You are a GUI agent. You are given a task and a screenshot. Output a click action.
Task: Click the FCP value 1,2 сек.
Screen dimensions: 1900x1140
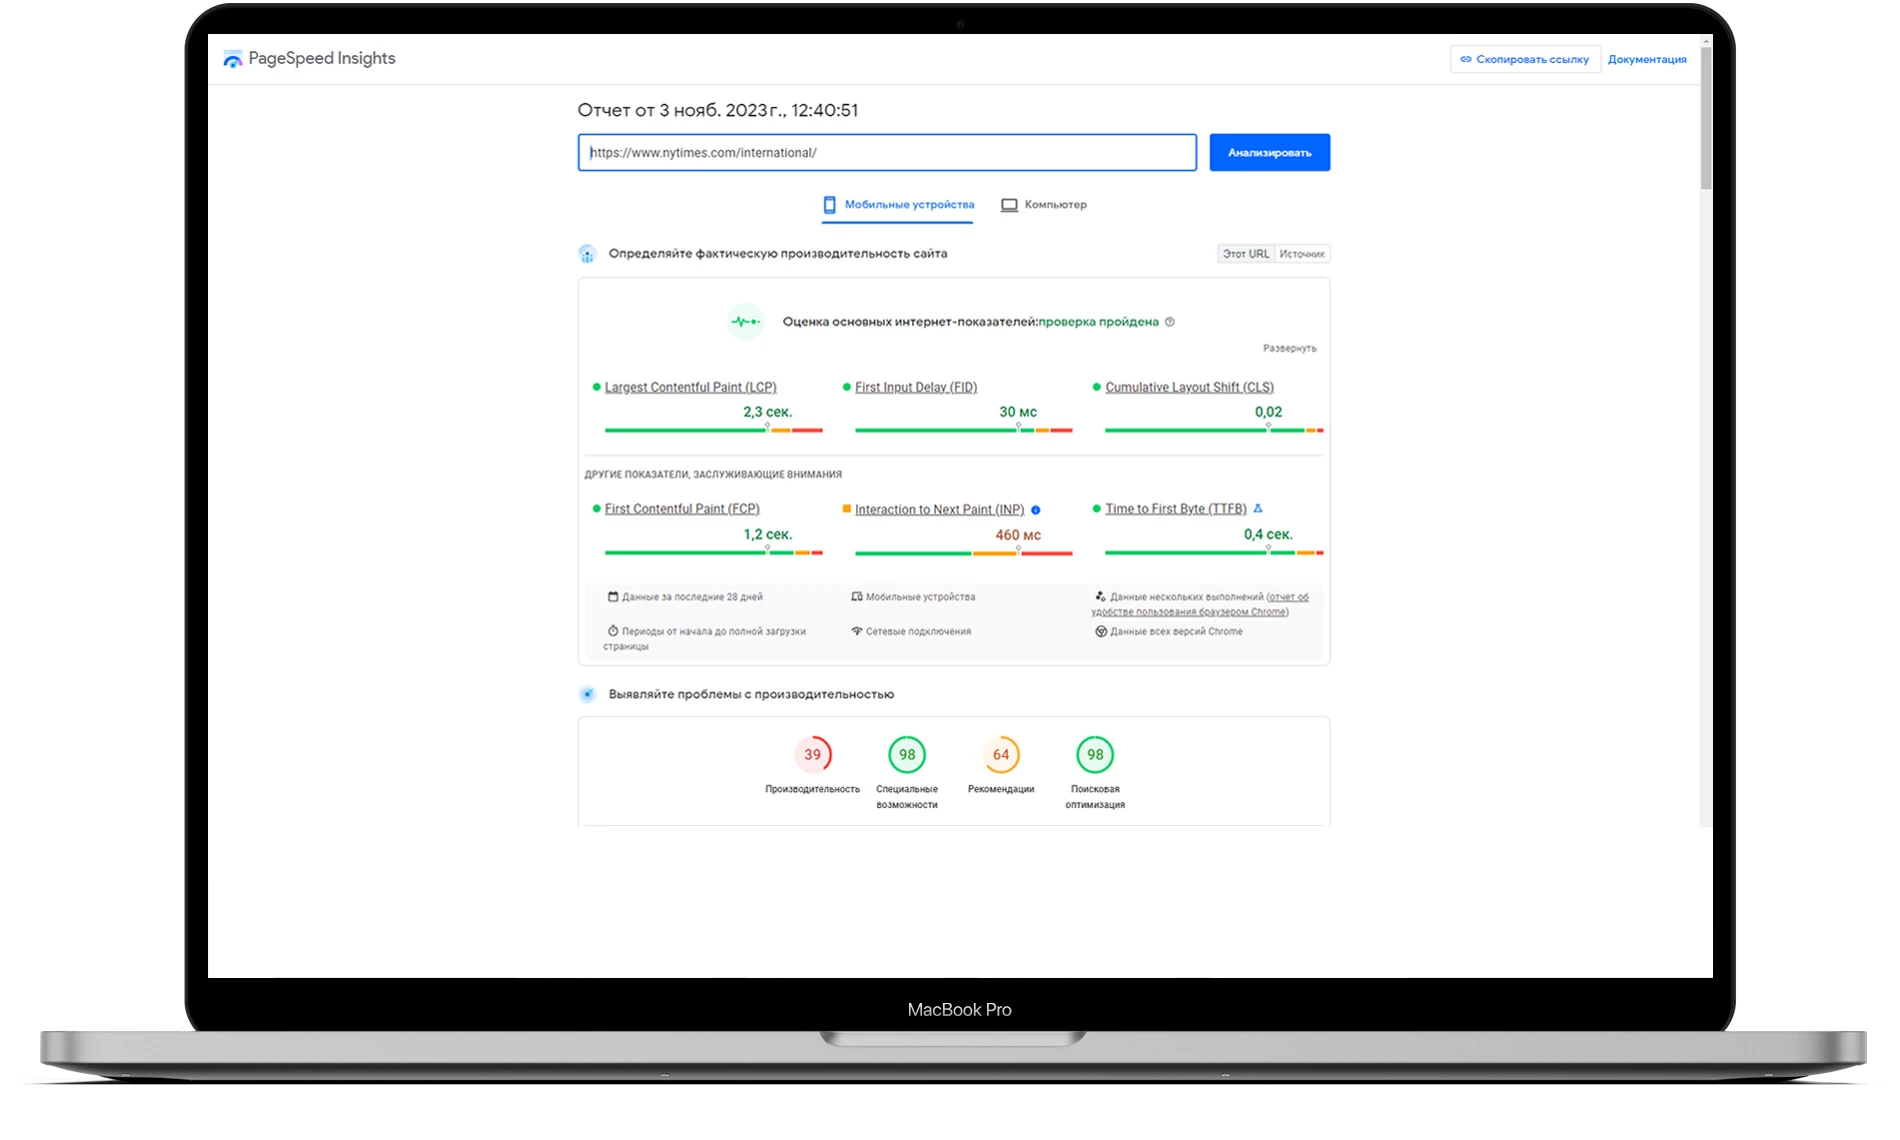click(x=767, y=535)
